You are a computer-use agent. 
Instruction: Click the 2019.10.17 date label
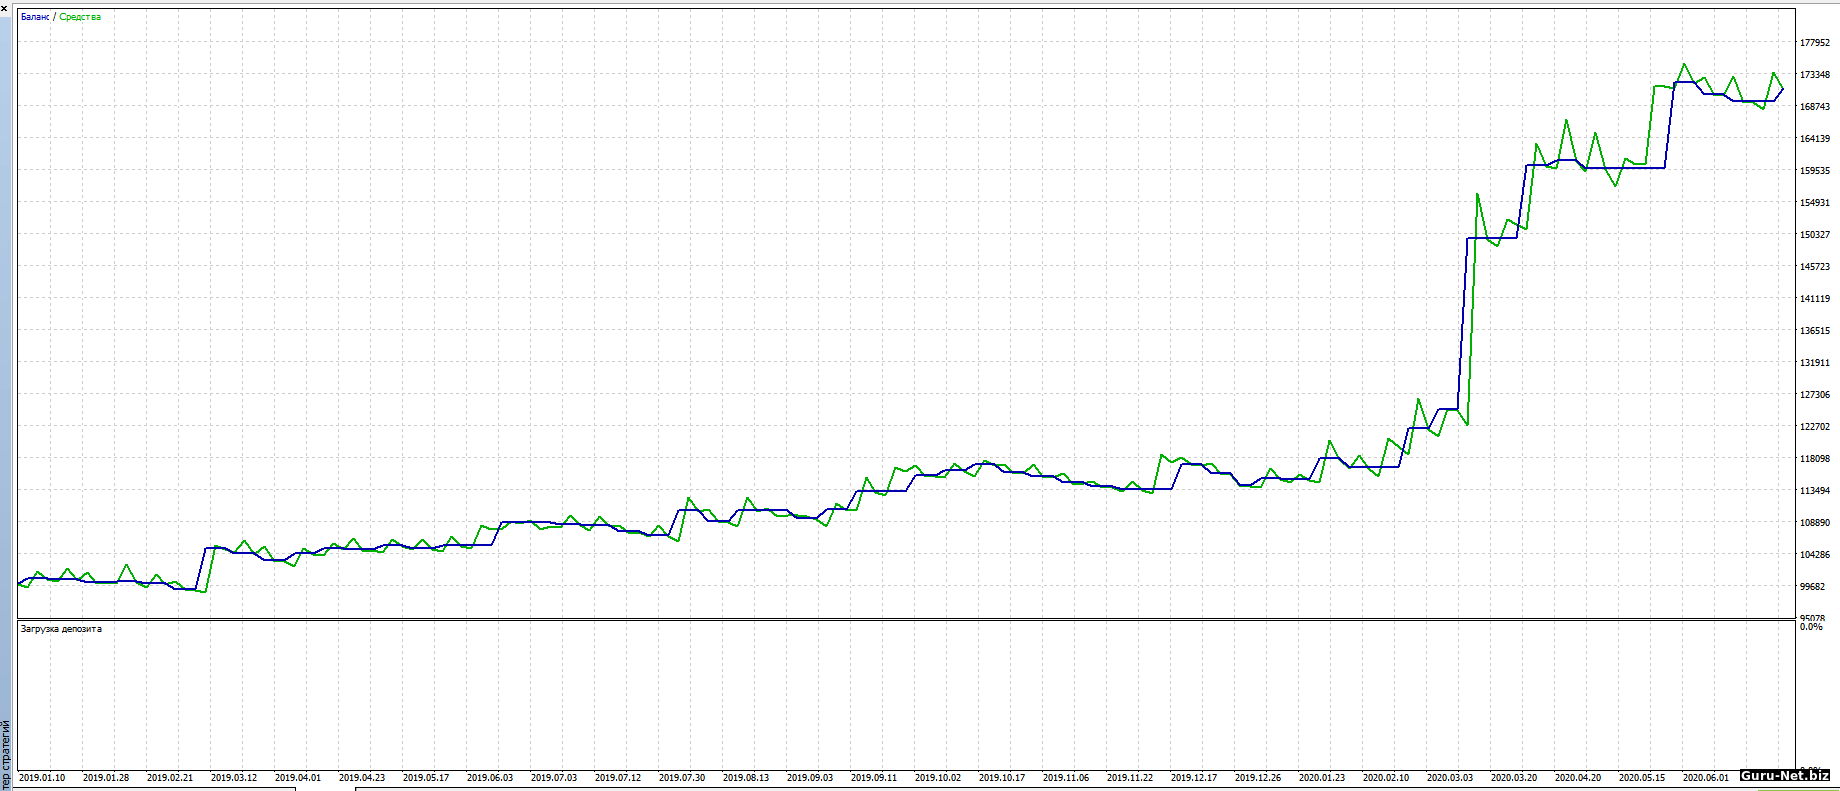[1002, 777]
